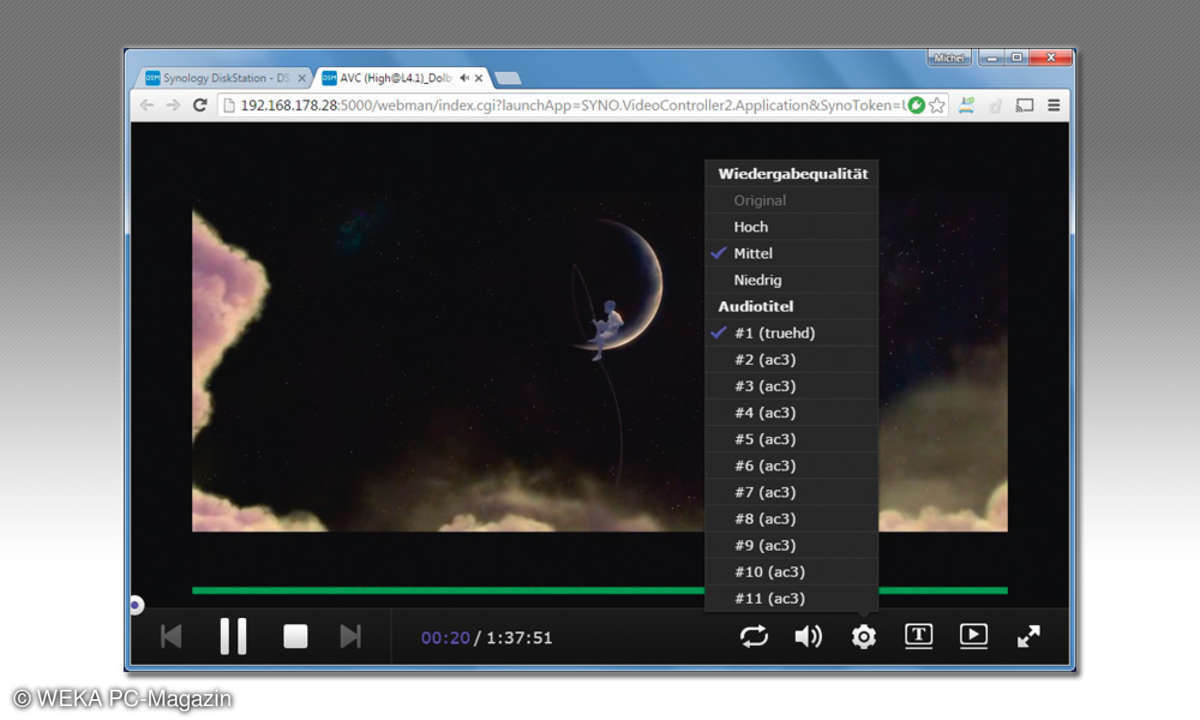Switch to audio track #6 (ac3)
1200x720 pixels.
point(792,465)
